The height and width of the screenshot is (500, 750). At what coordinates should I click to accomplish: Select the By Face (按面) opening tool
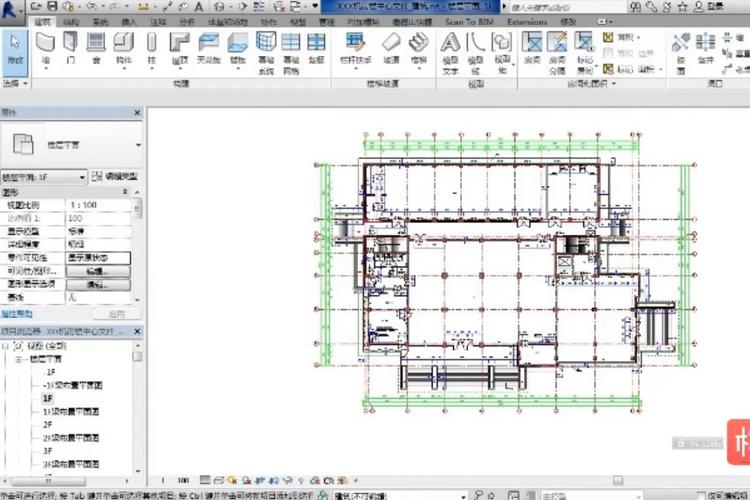click(x=681, y=53)
